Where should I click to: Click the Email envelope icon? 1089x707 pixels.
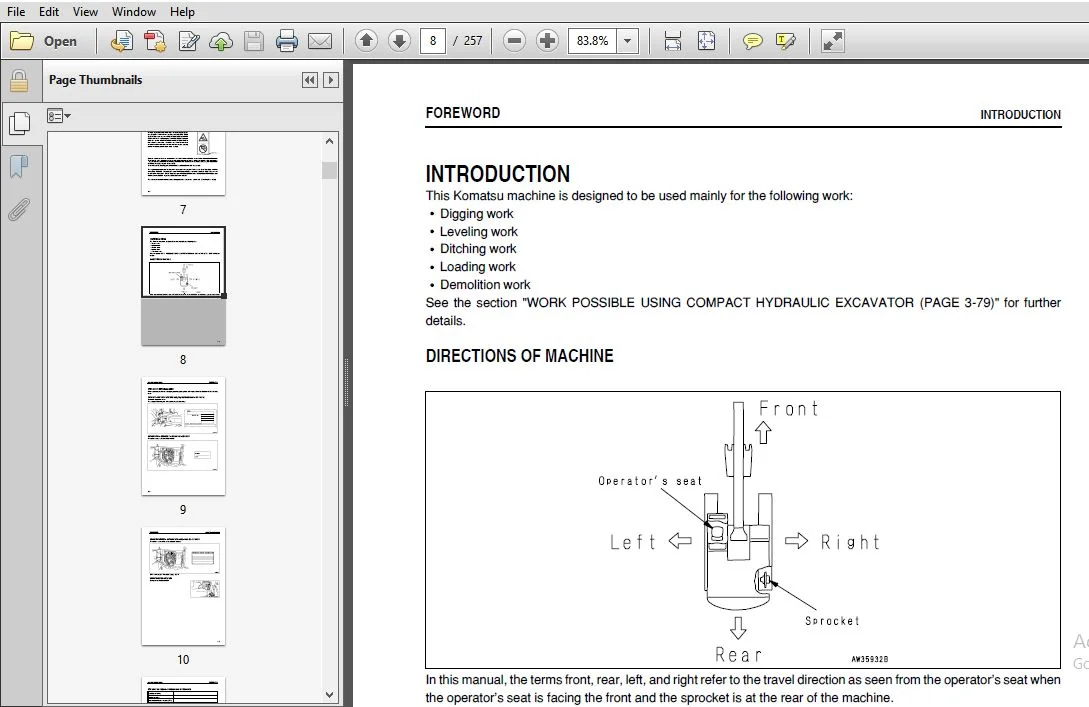coord(319,41)
